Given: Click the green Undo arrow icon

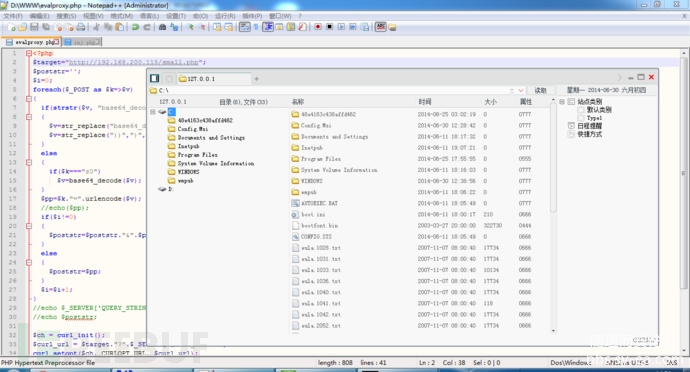Looking at the screenshot, I should (x=135, y=27).
